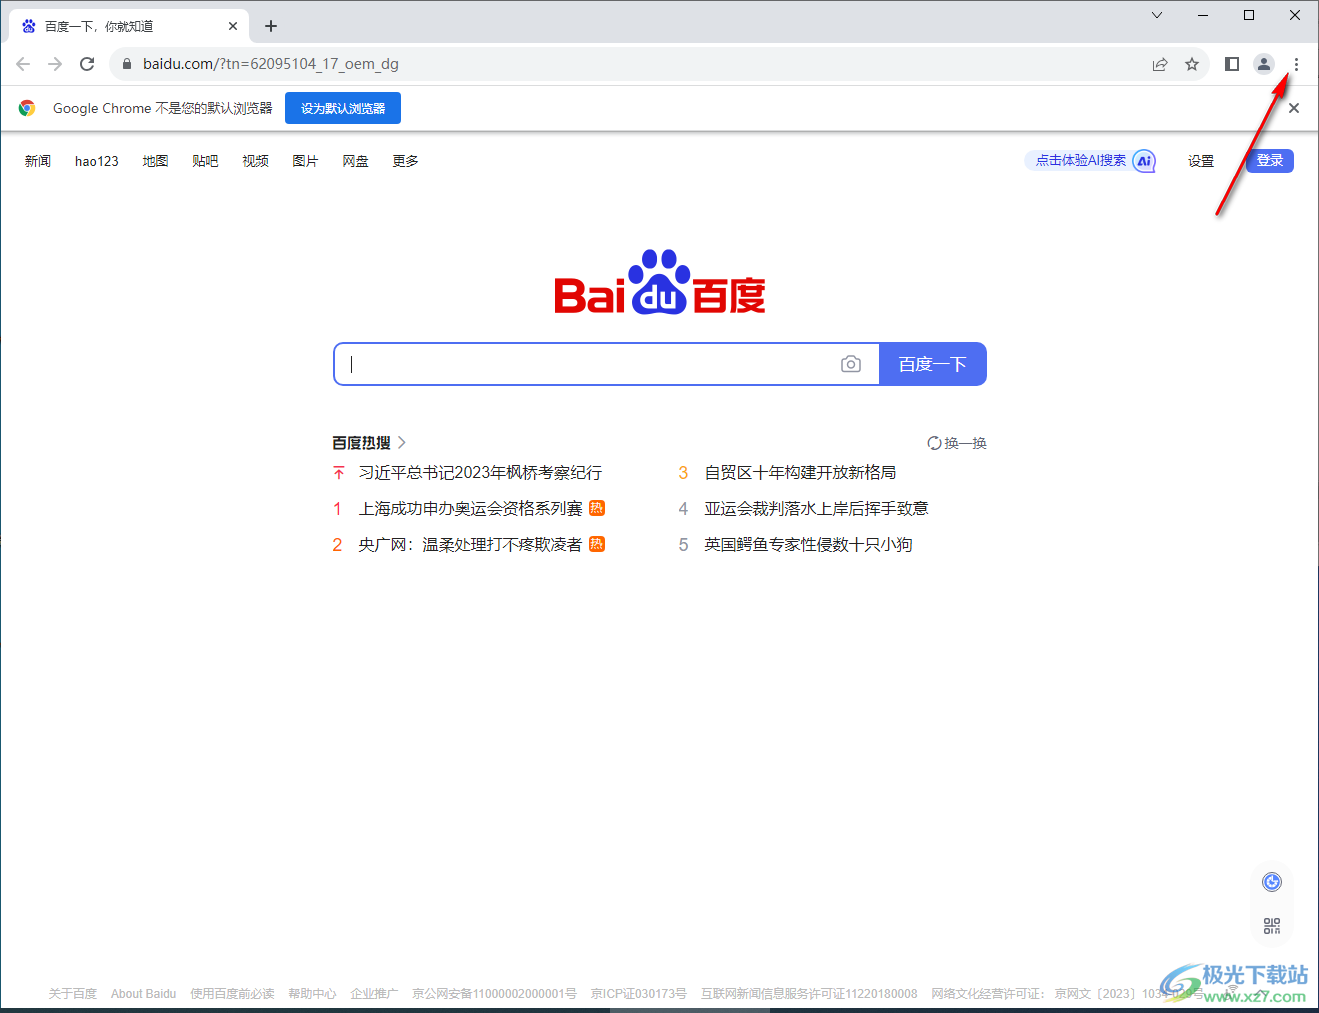The image size is (1319, 1013).
Task: Open hot item 亚运会裁判落水上岸后挥手致意
Action: point(816,509)
